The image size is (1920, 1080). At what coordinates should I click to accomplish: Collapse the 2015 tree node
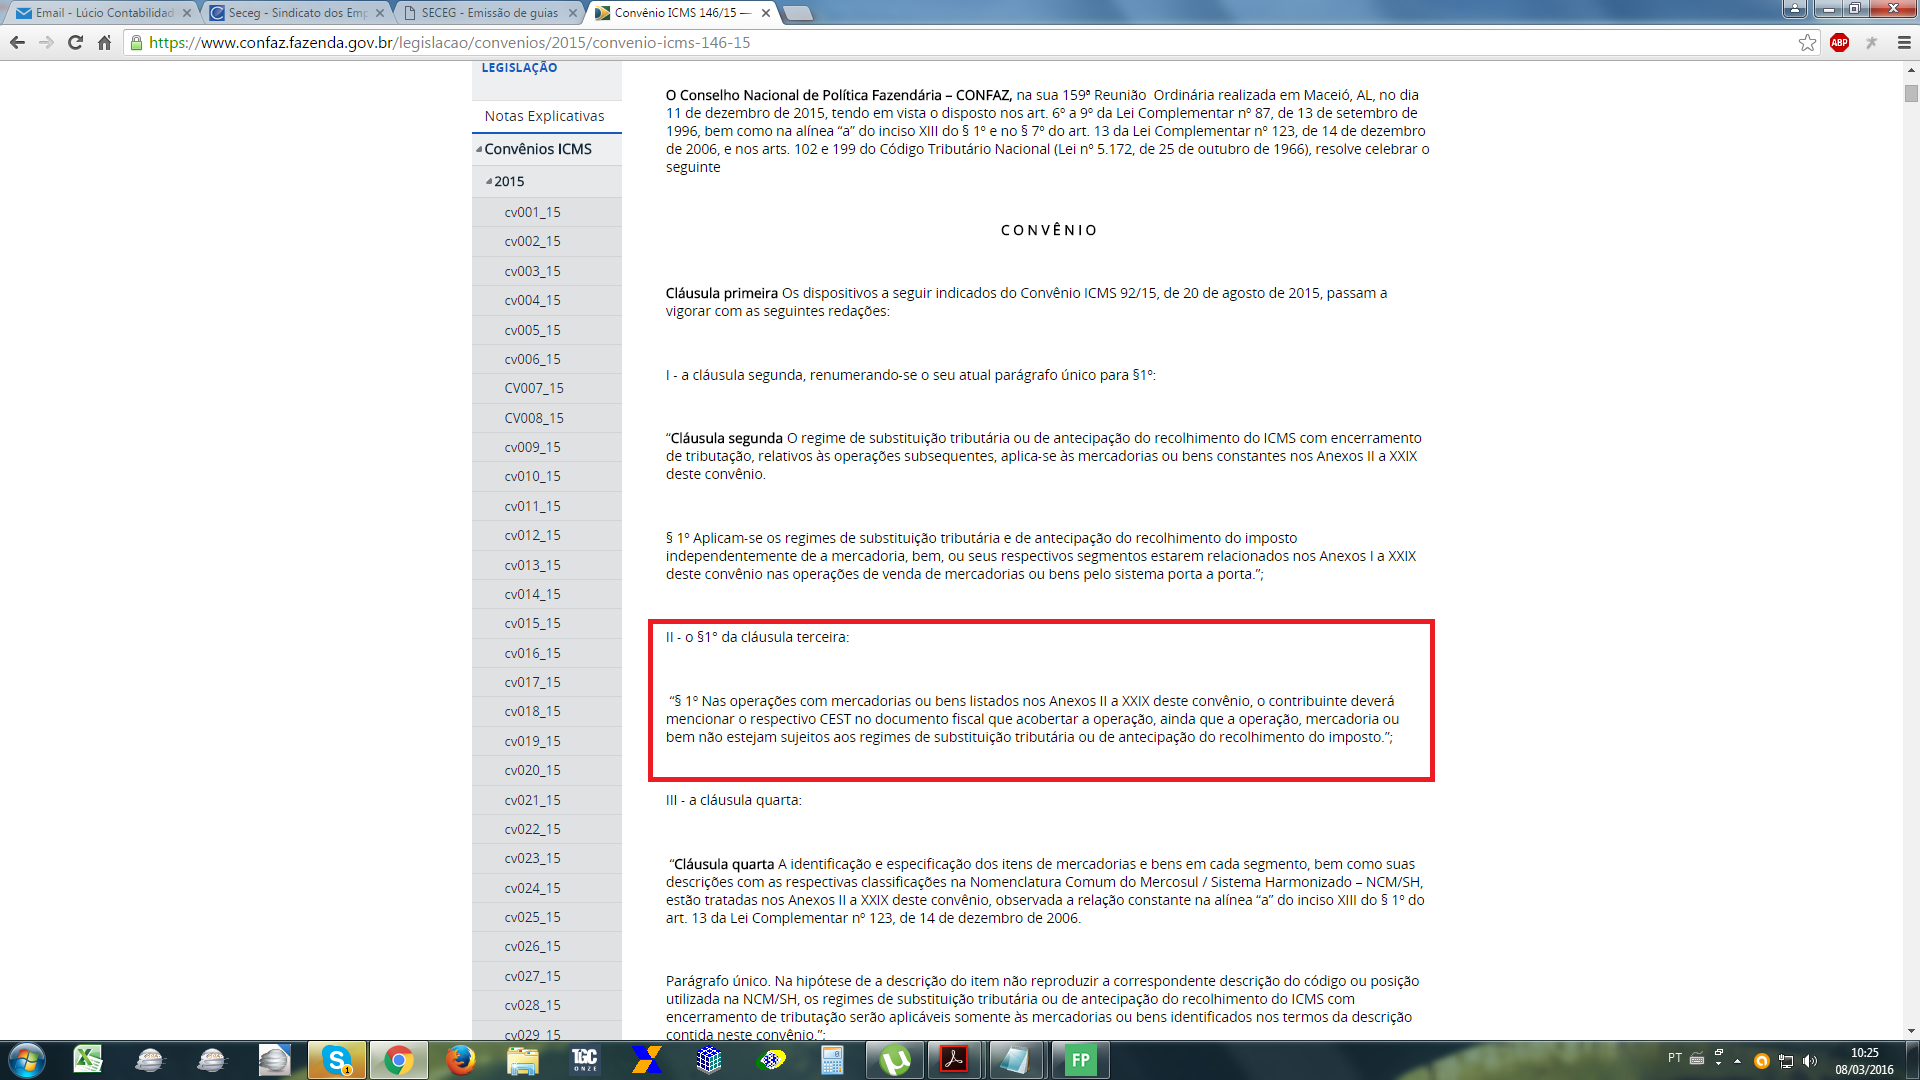tap(489, 181)
